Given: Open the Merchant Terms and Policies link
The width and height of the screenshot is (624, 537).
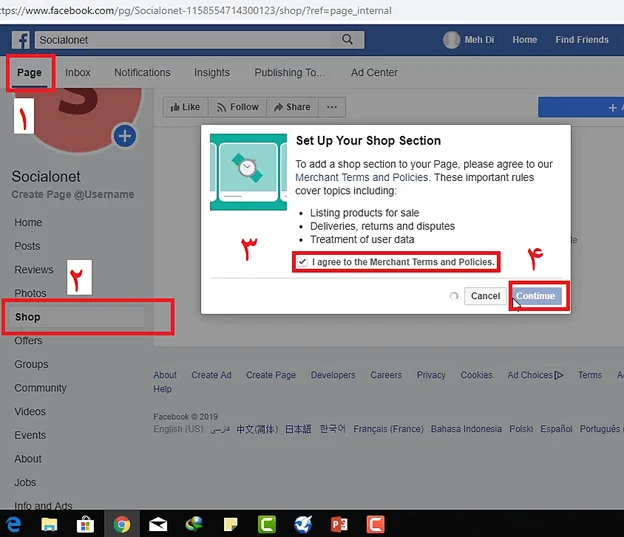Looking at the screenshot, I should click(362, 177).
